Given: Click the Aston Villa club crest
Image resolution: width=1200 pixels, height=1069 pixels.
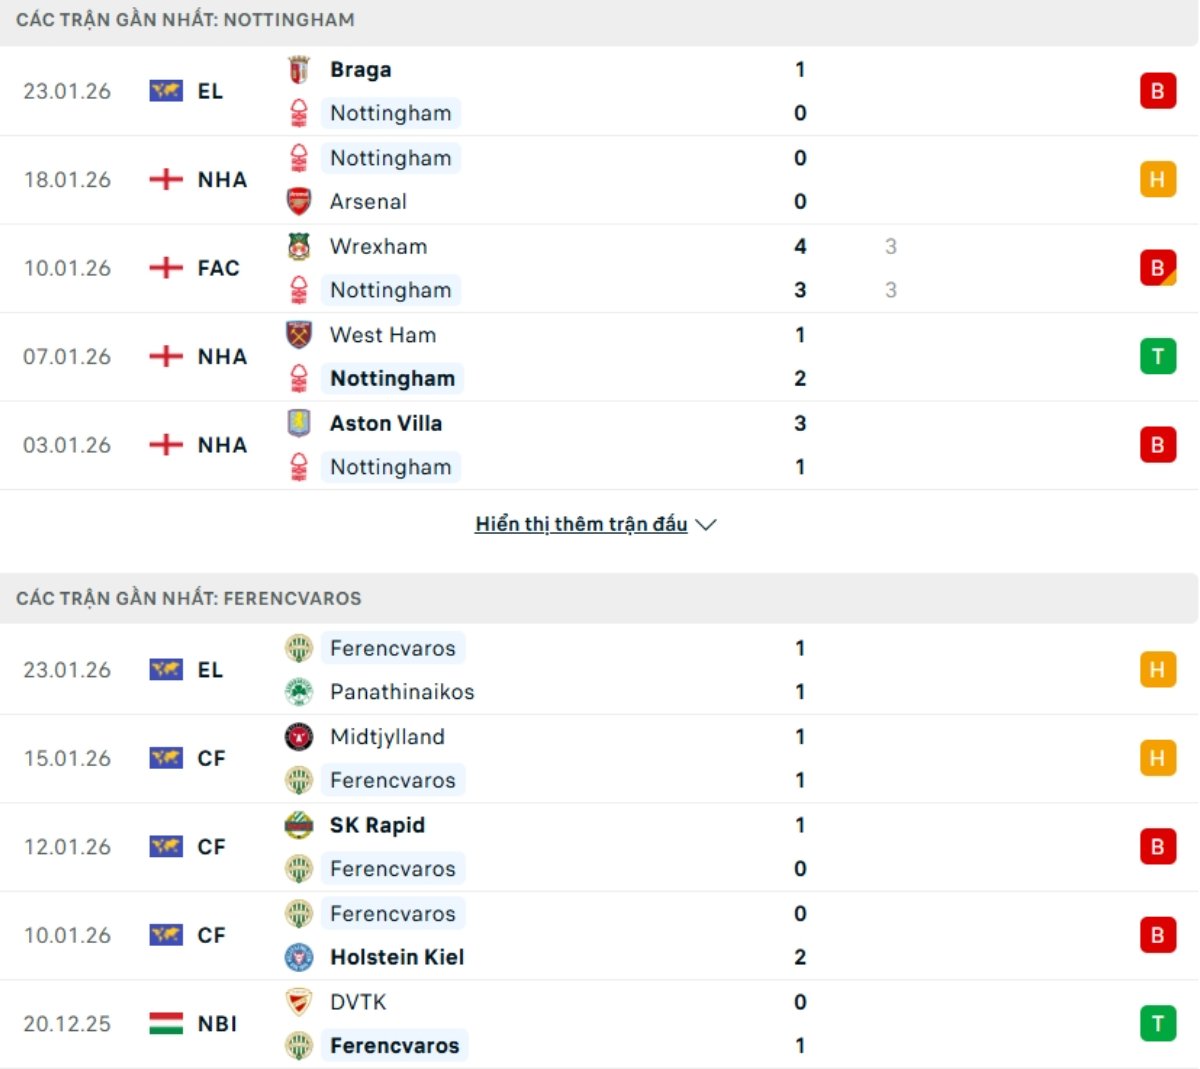Looking at the screenshot, I should tap(298, 423).
